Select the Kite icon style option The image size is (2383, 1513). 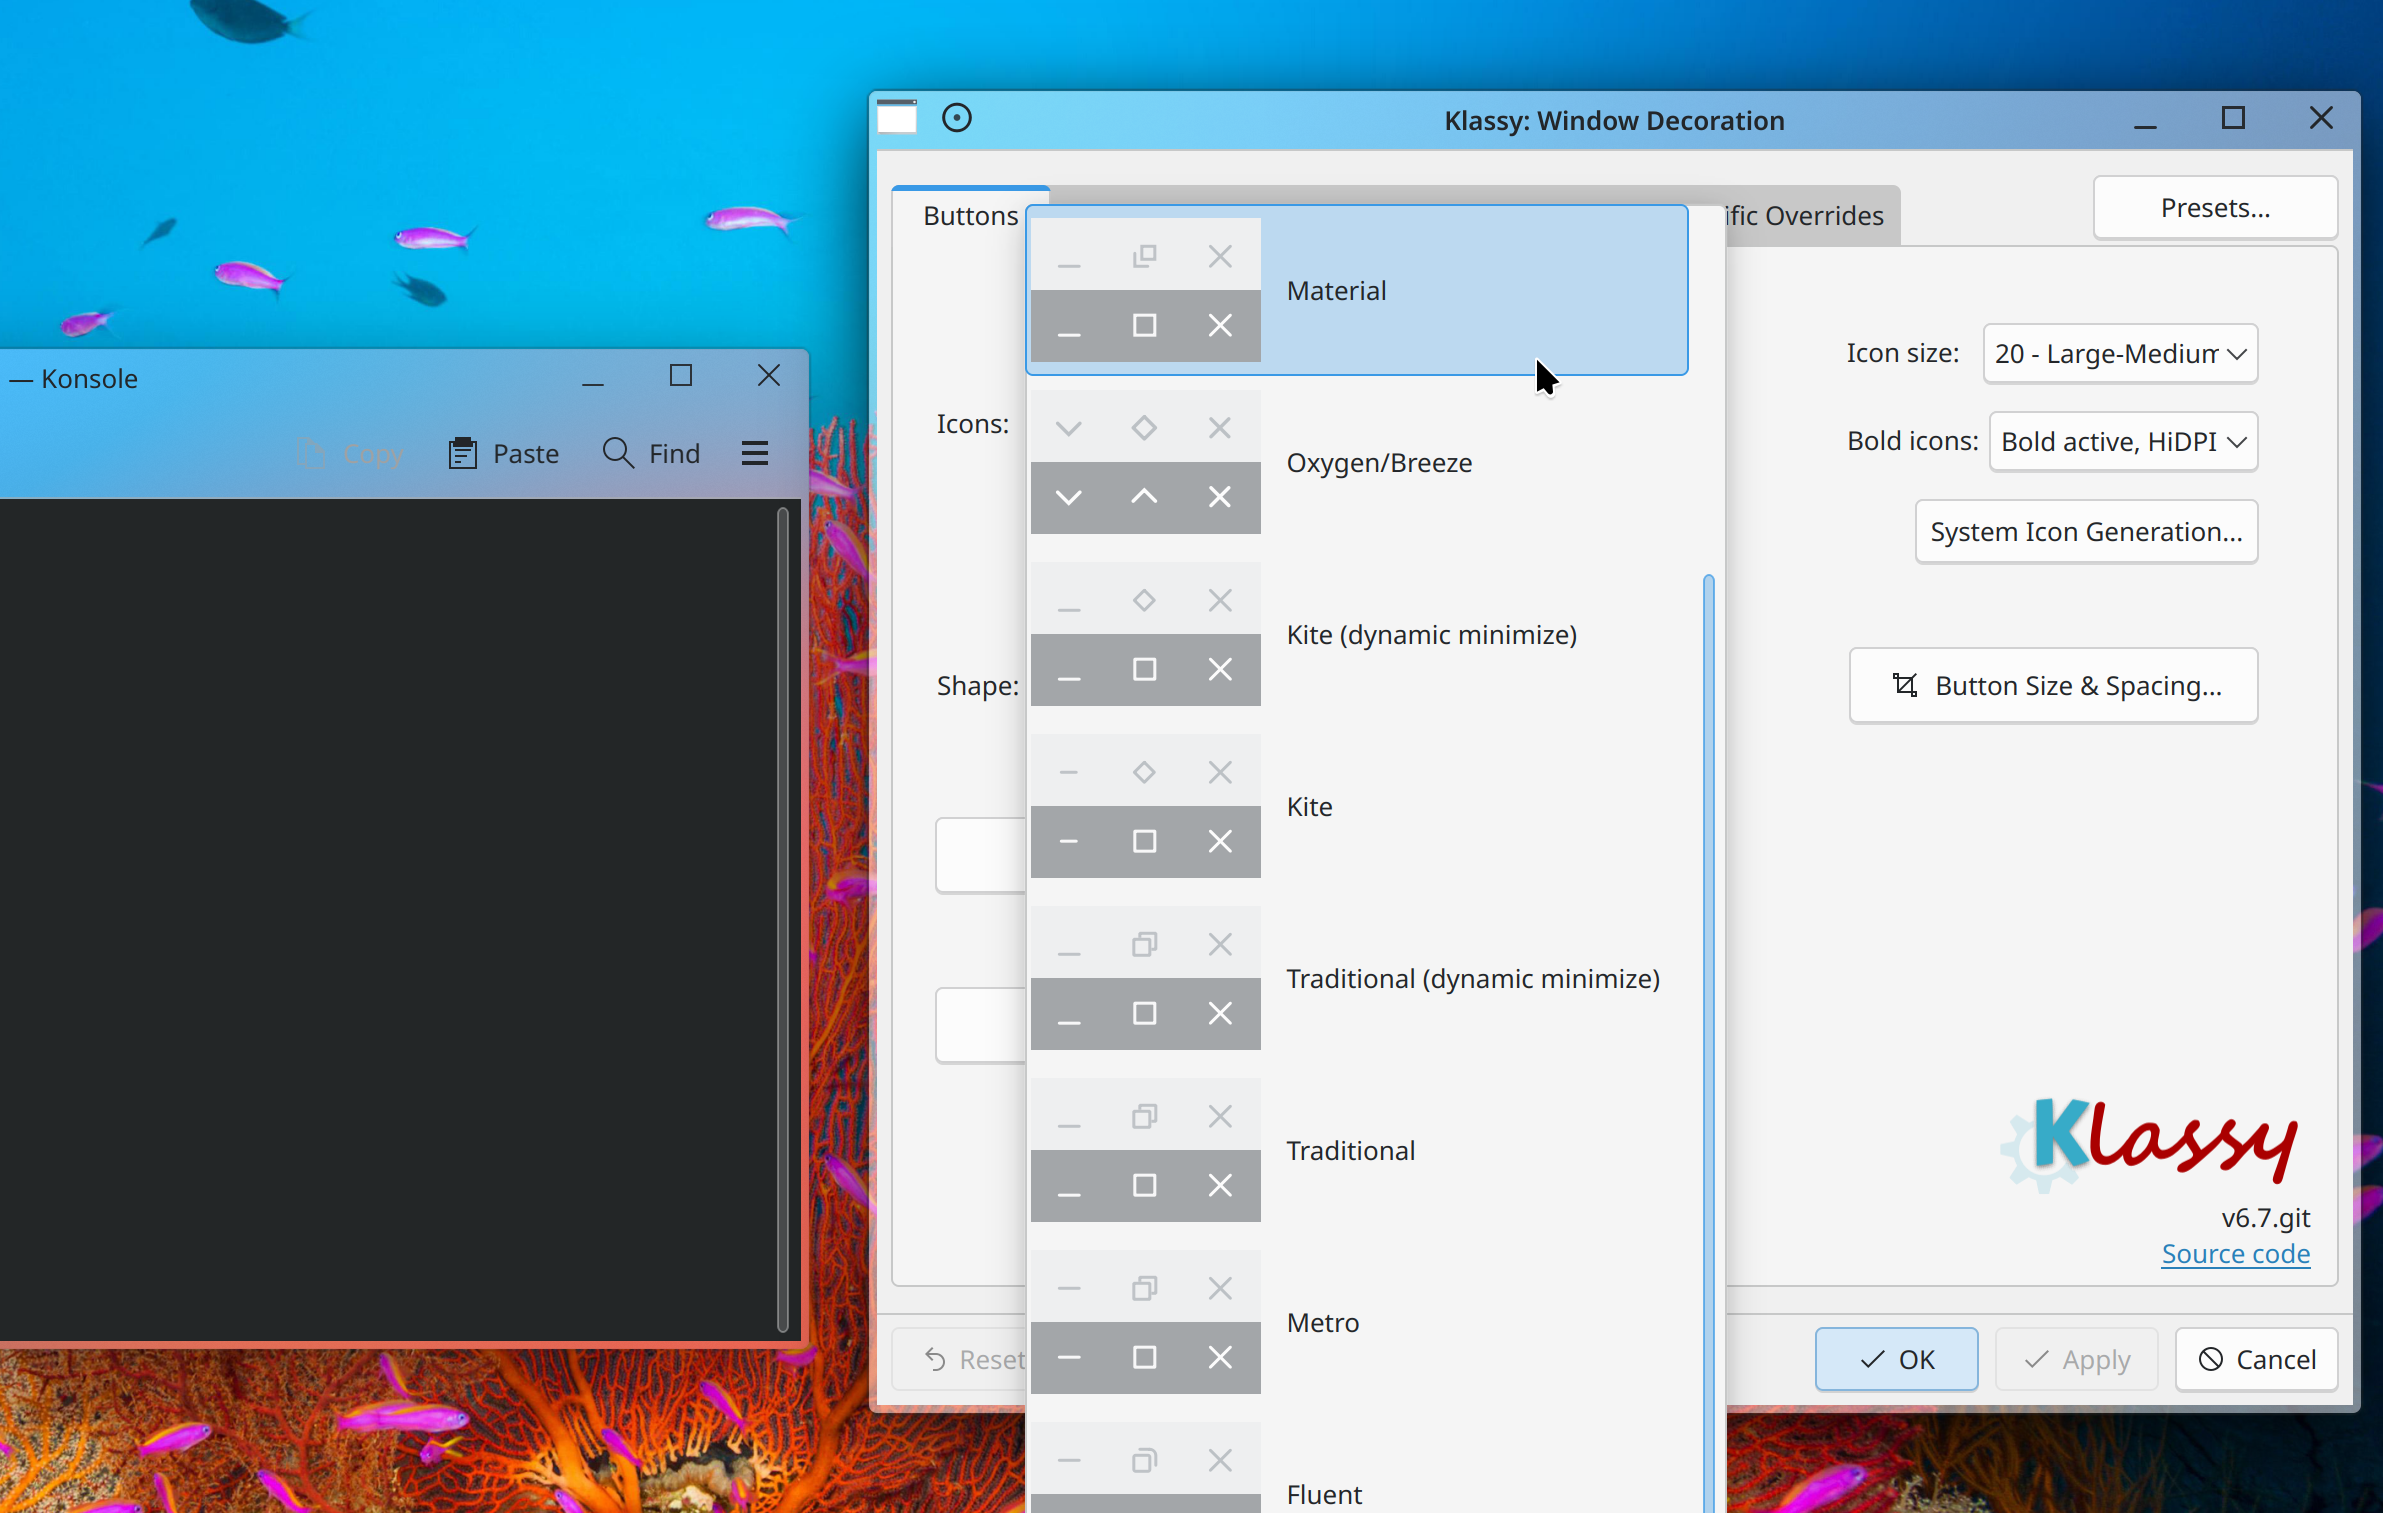click(1357, 806)
